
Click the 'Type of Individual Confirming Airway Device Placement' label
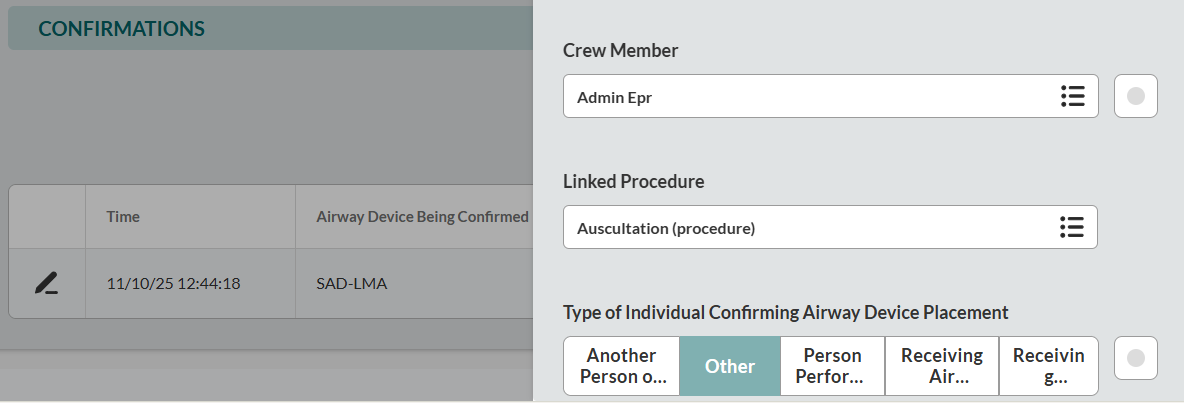coord(785,312)
